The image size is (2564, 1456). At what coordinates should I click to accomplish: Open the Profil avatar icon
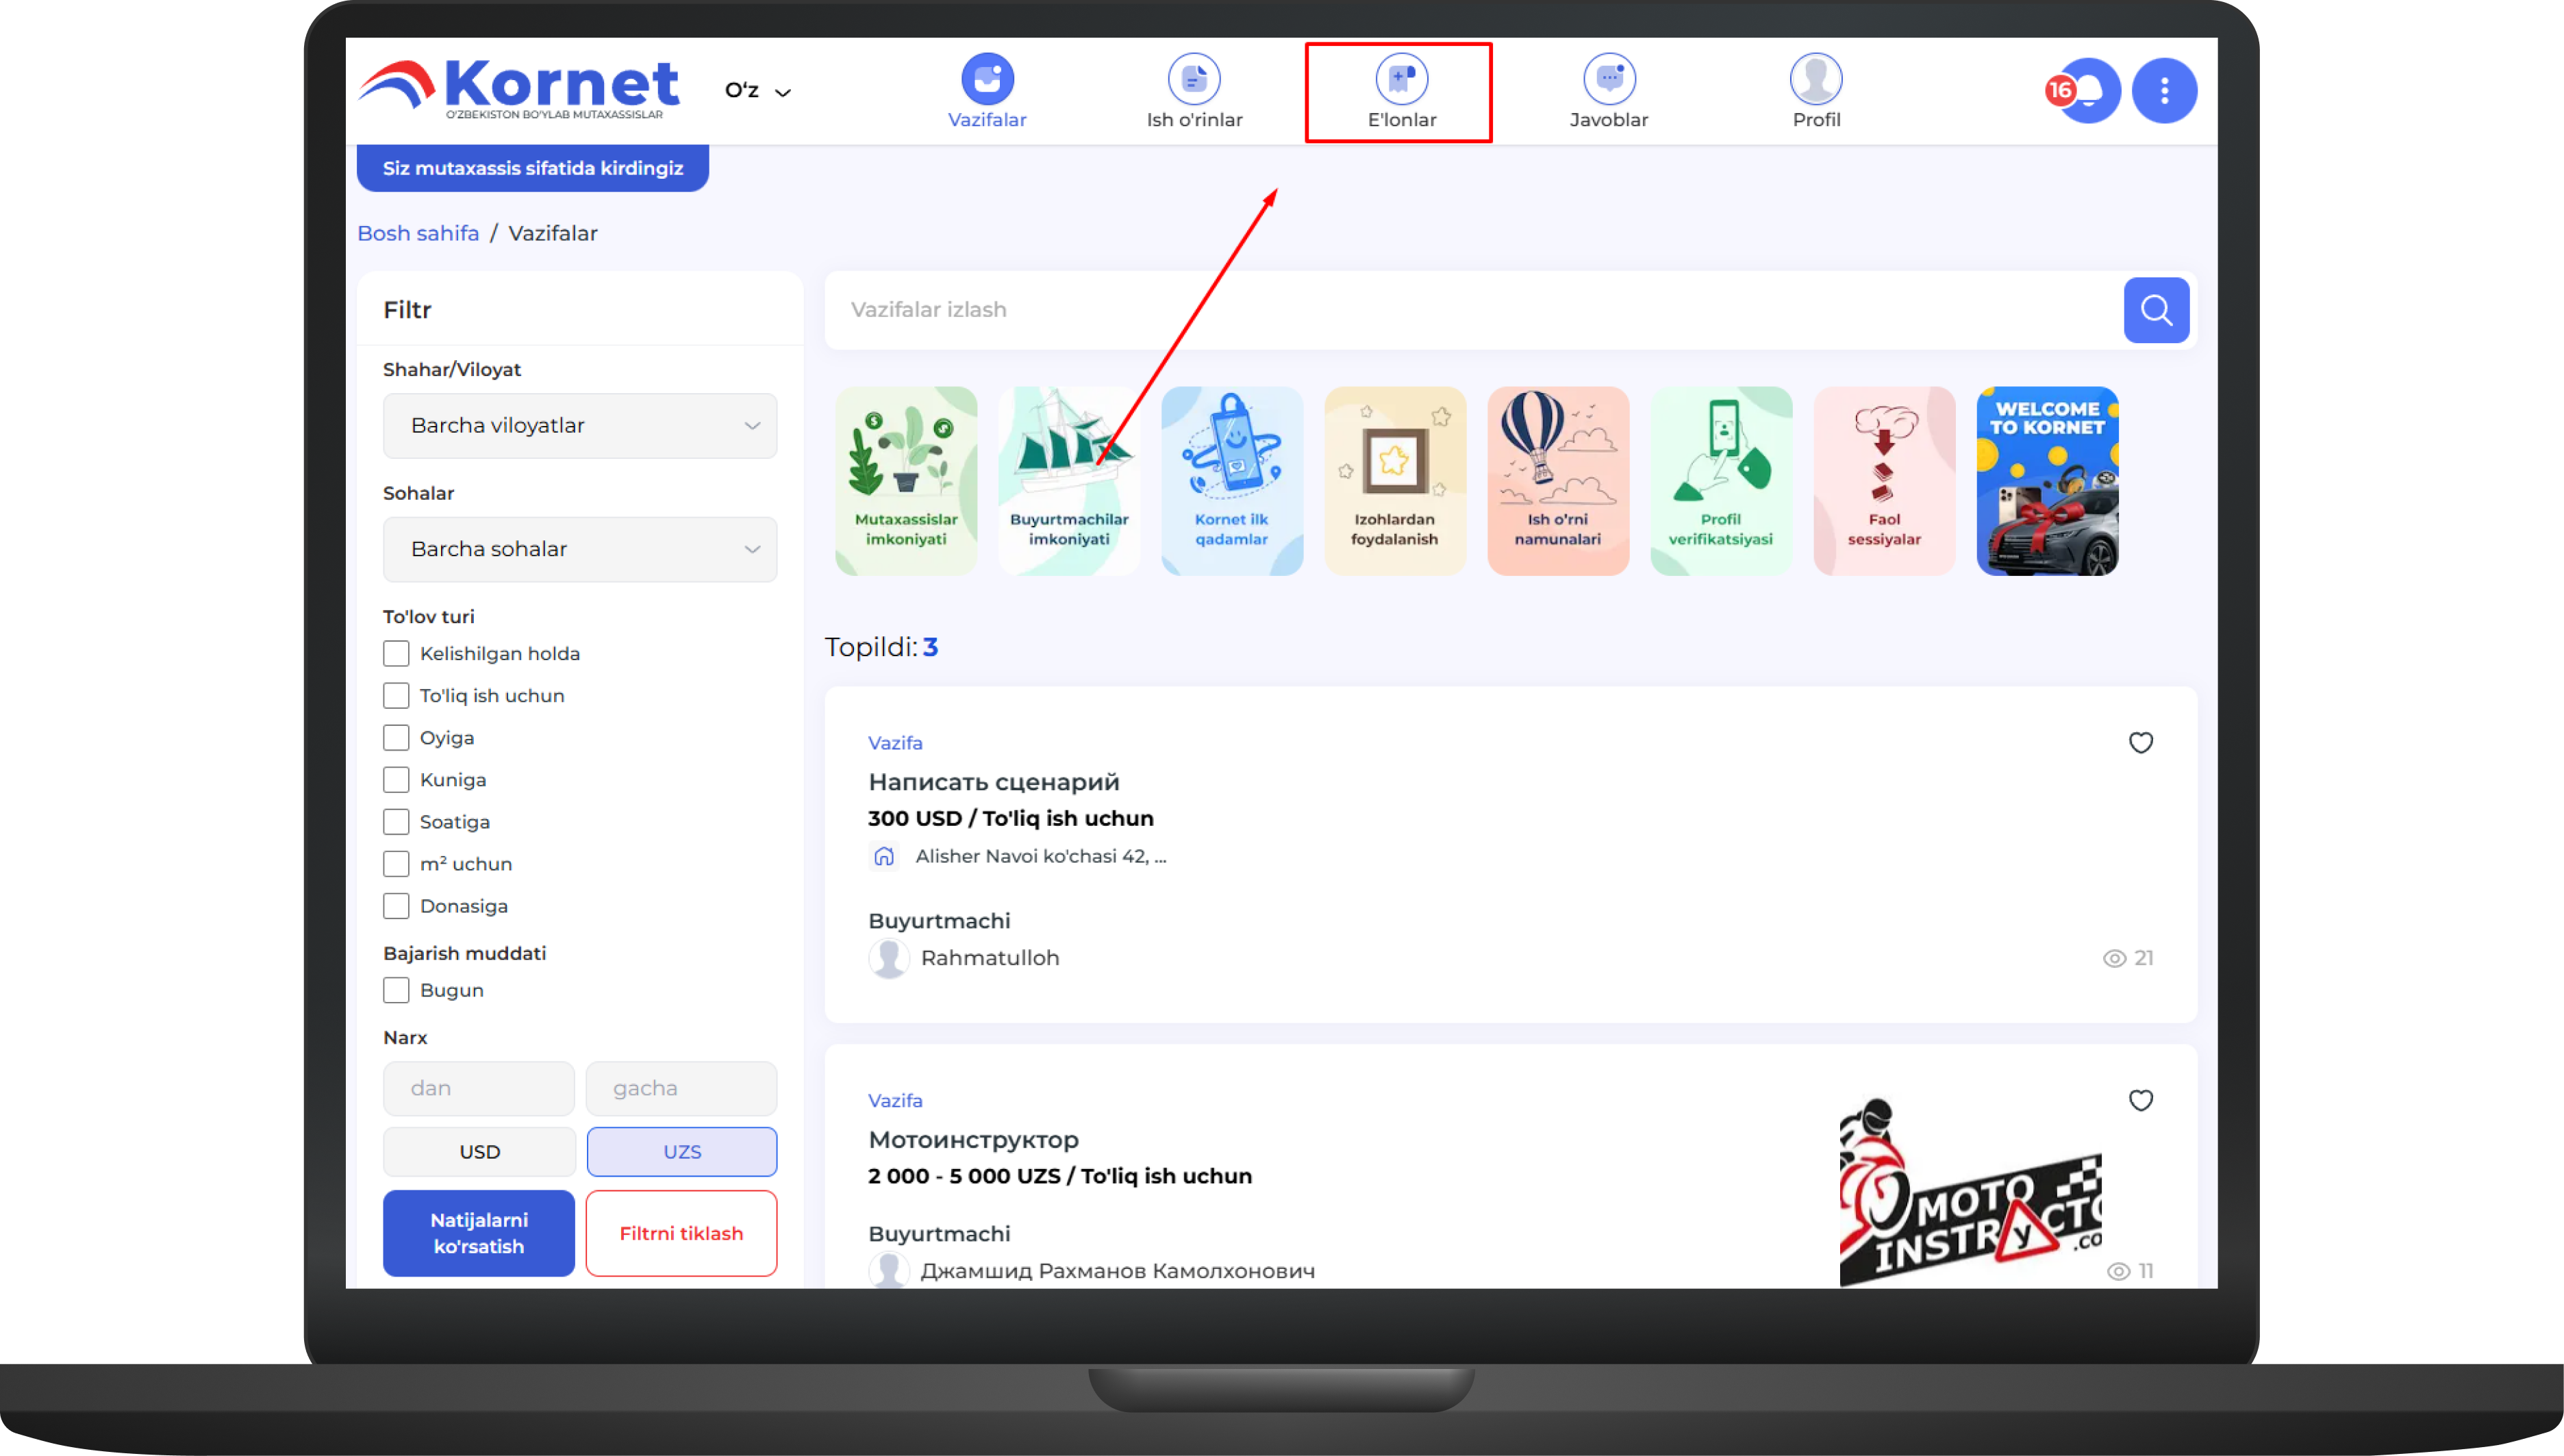click(x=1815, y=79)
